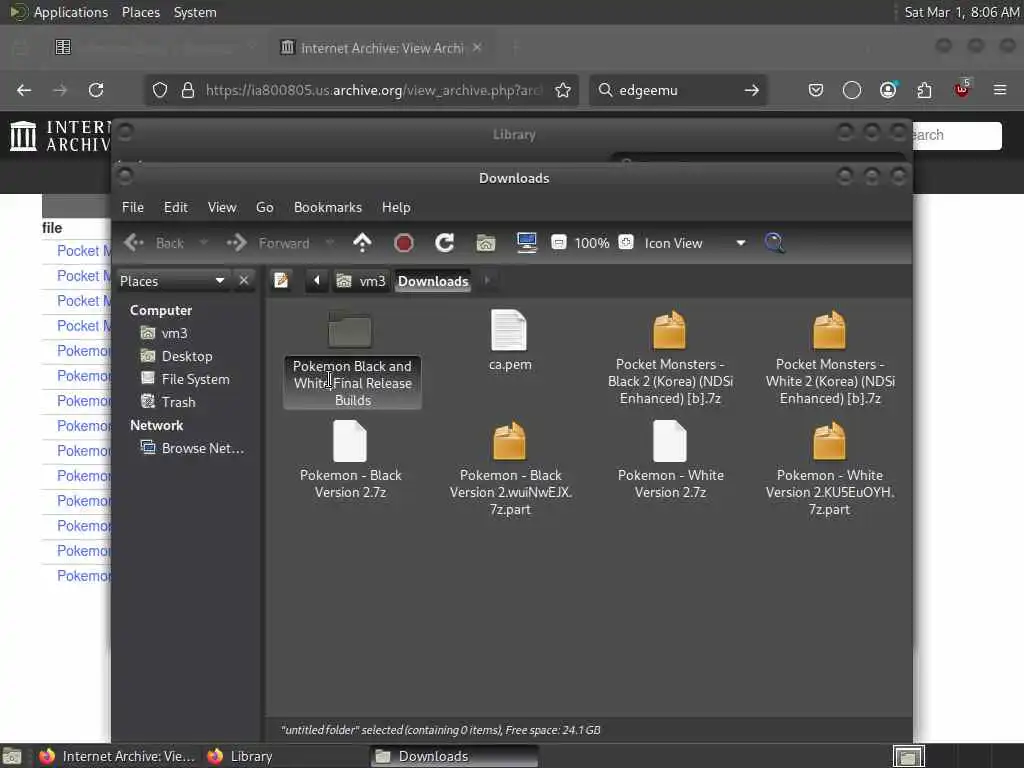Image resolution: width=1024 pixels, height=768 pixels.
Task: Reload the Firefox page
Action: tap(96, 90)
